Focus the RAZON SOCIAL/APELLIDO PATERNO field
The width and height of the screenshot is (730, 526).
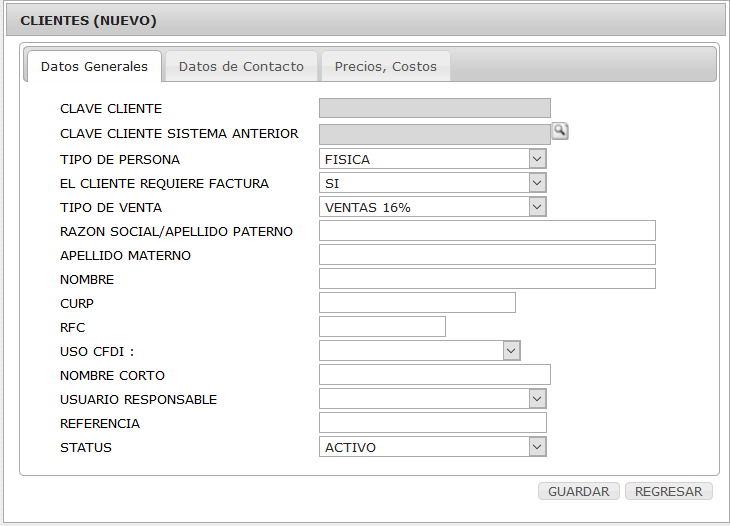[x=487, y=231]
